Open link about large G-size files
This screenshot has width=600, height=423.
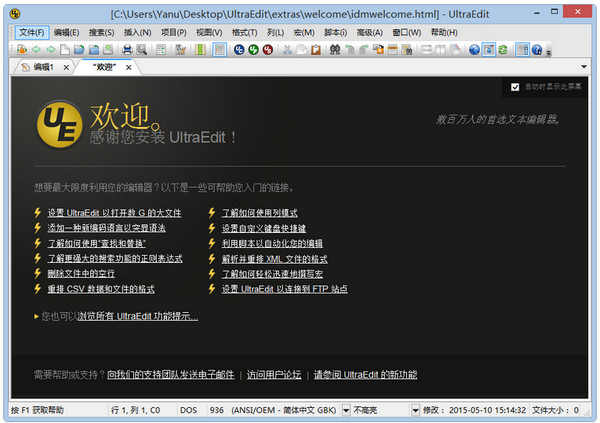pos(114,213)
